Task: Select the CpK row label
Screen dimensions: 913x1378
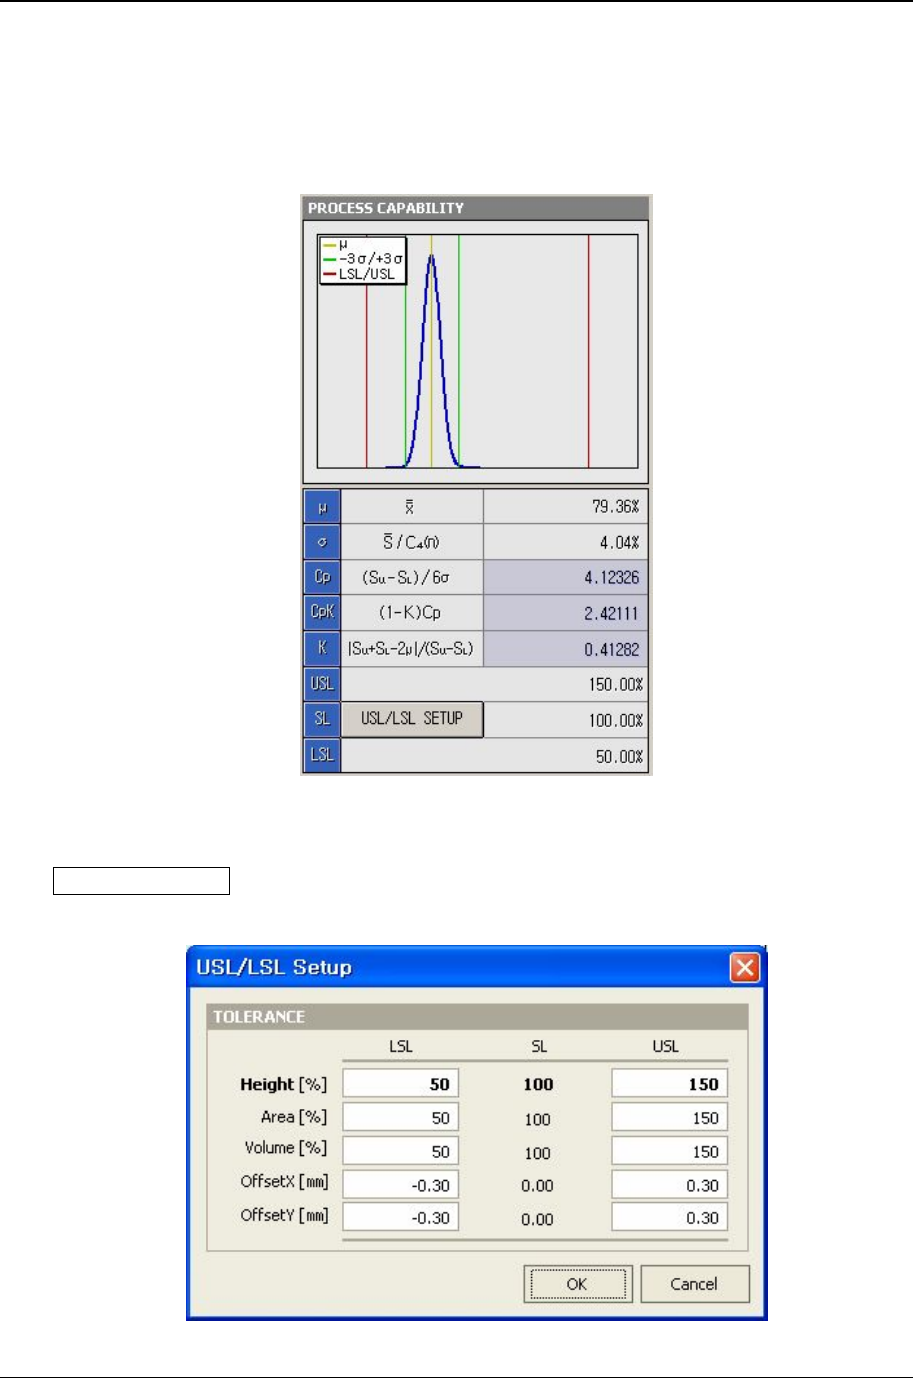Action: [x=322, y=612]
